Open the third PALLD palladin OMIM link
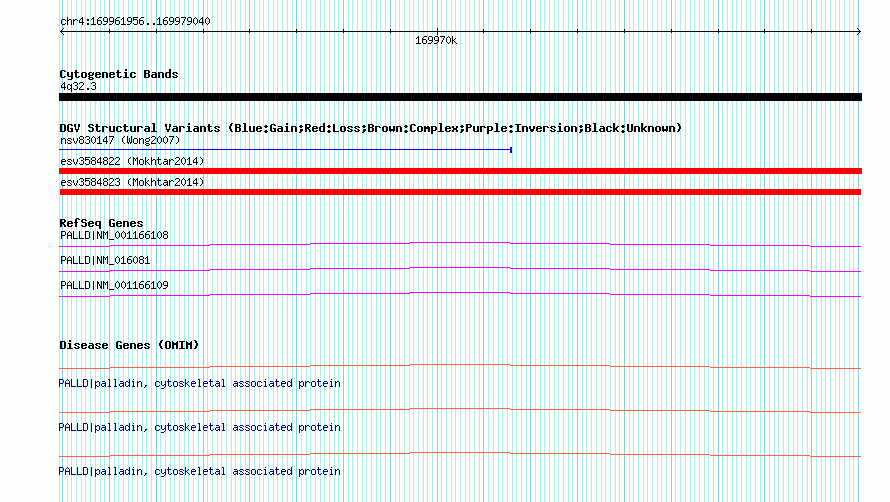This screenshot has width=890, height=502. tap(199, 471)
